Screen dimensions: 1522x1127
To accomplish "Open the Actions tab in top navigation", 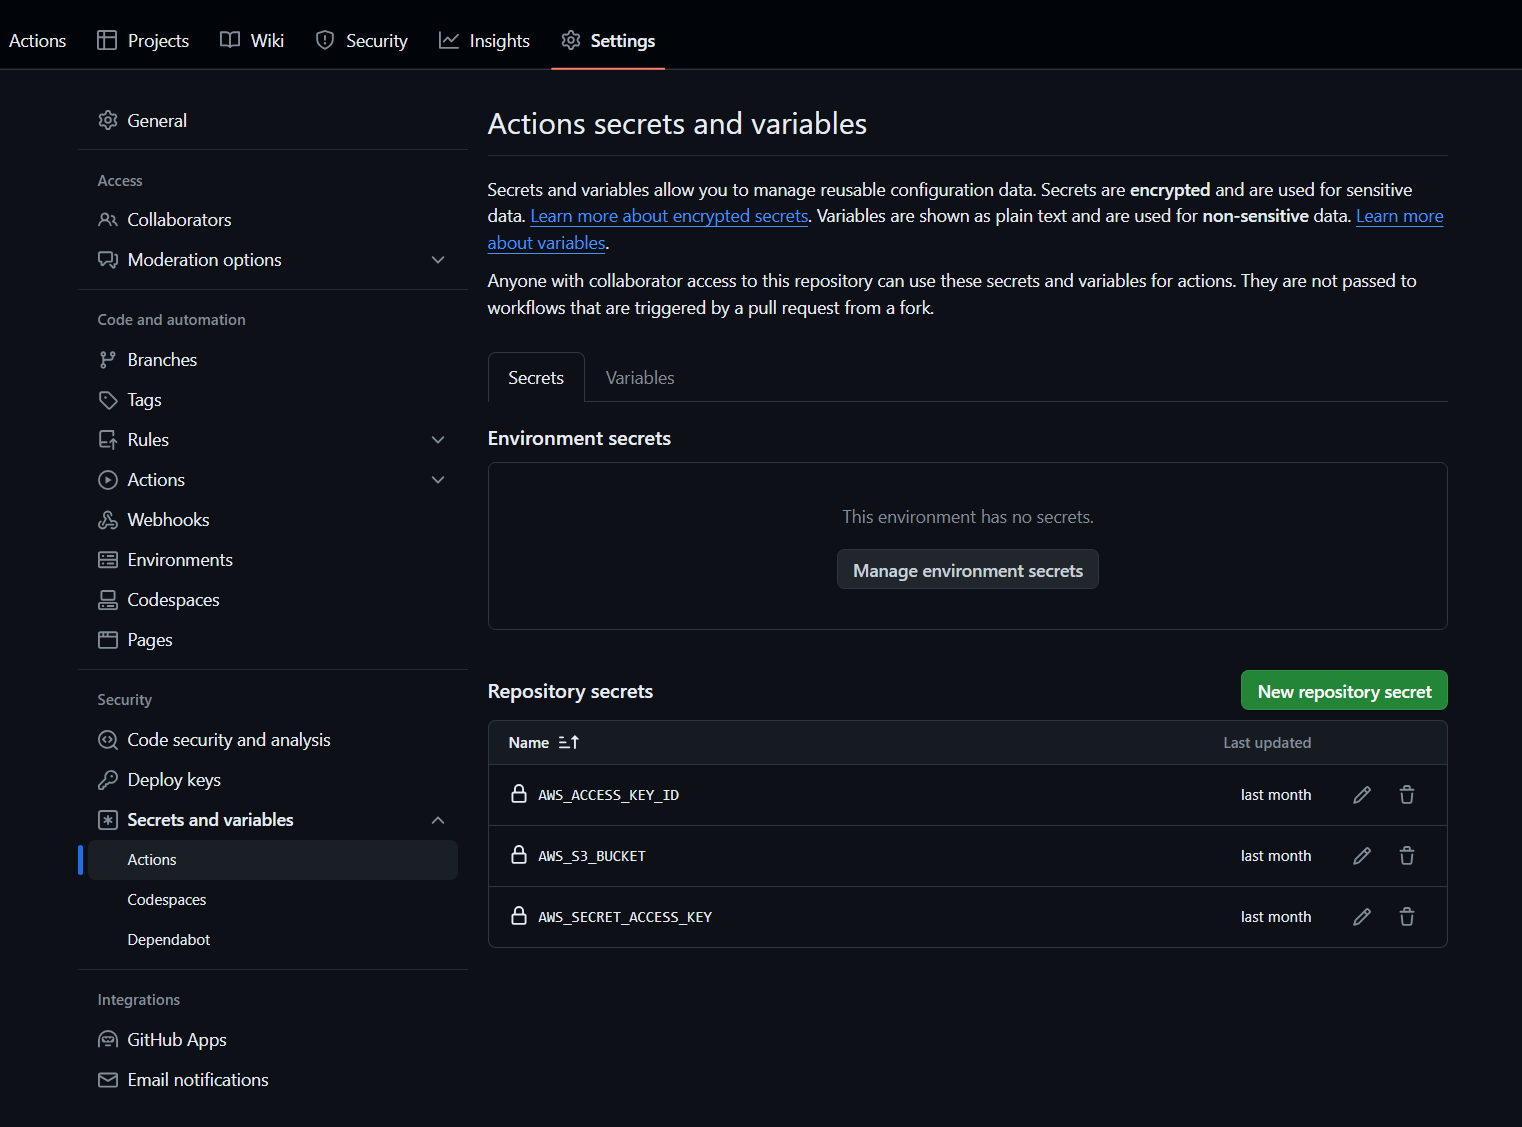I will click(37, 40).
